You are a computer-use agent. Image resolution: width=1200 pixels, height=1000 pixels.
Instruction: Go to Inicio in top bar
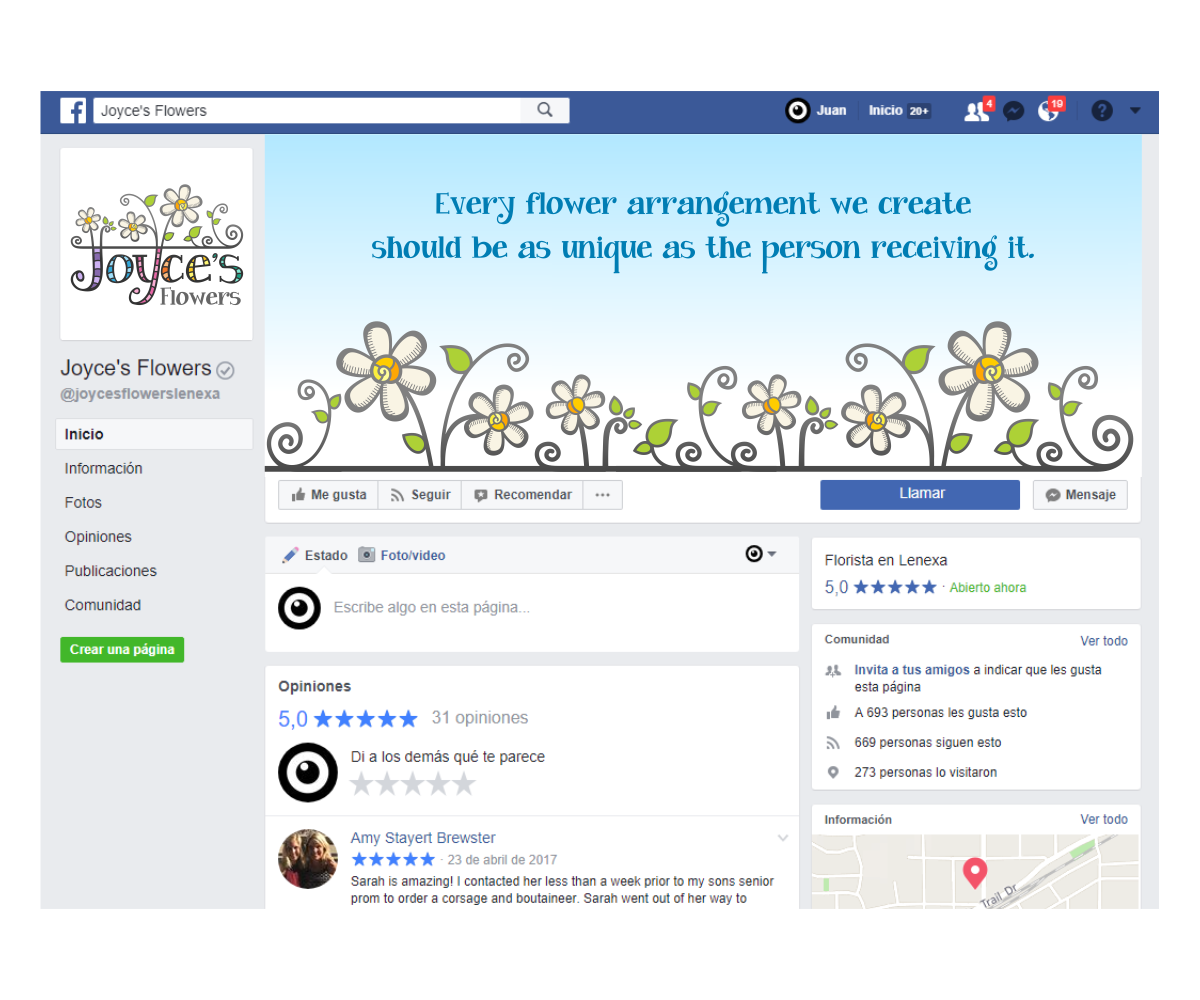pyautogui.click(x=885, y=111)
